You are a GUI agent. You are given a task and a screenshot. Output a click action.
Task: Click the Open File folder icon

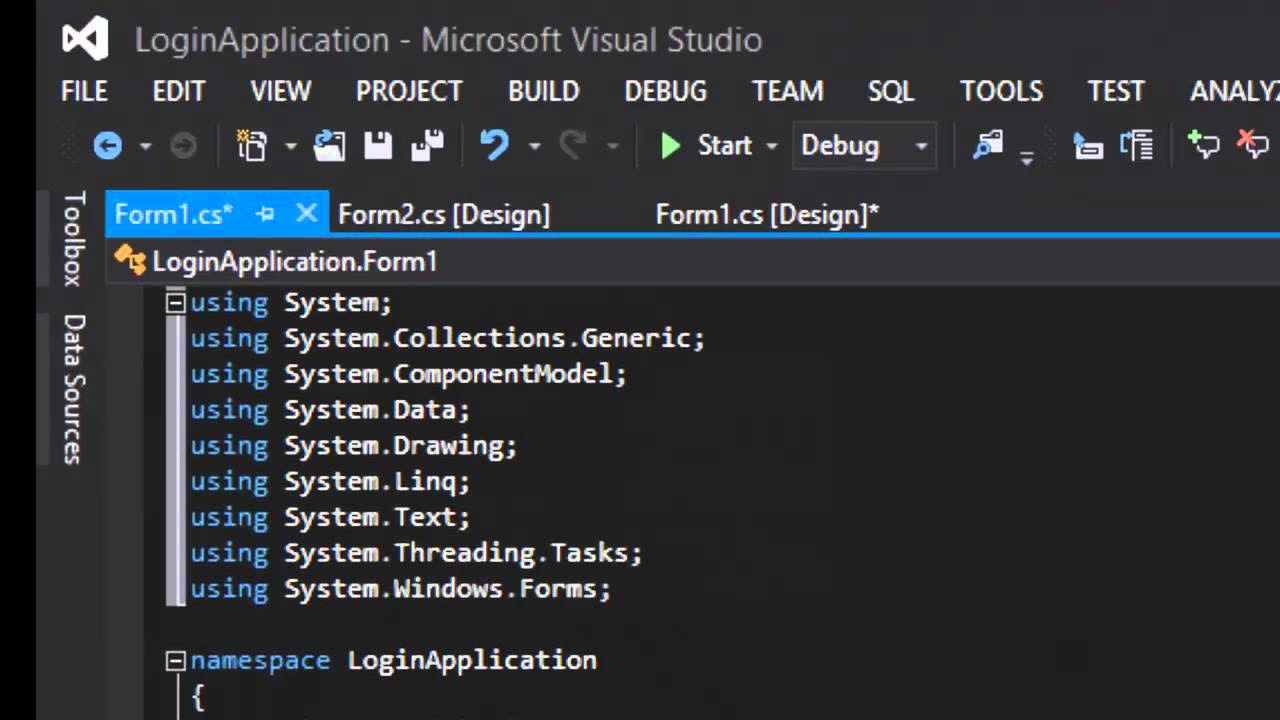[x=329, y=146]
